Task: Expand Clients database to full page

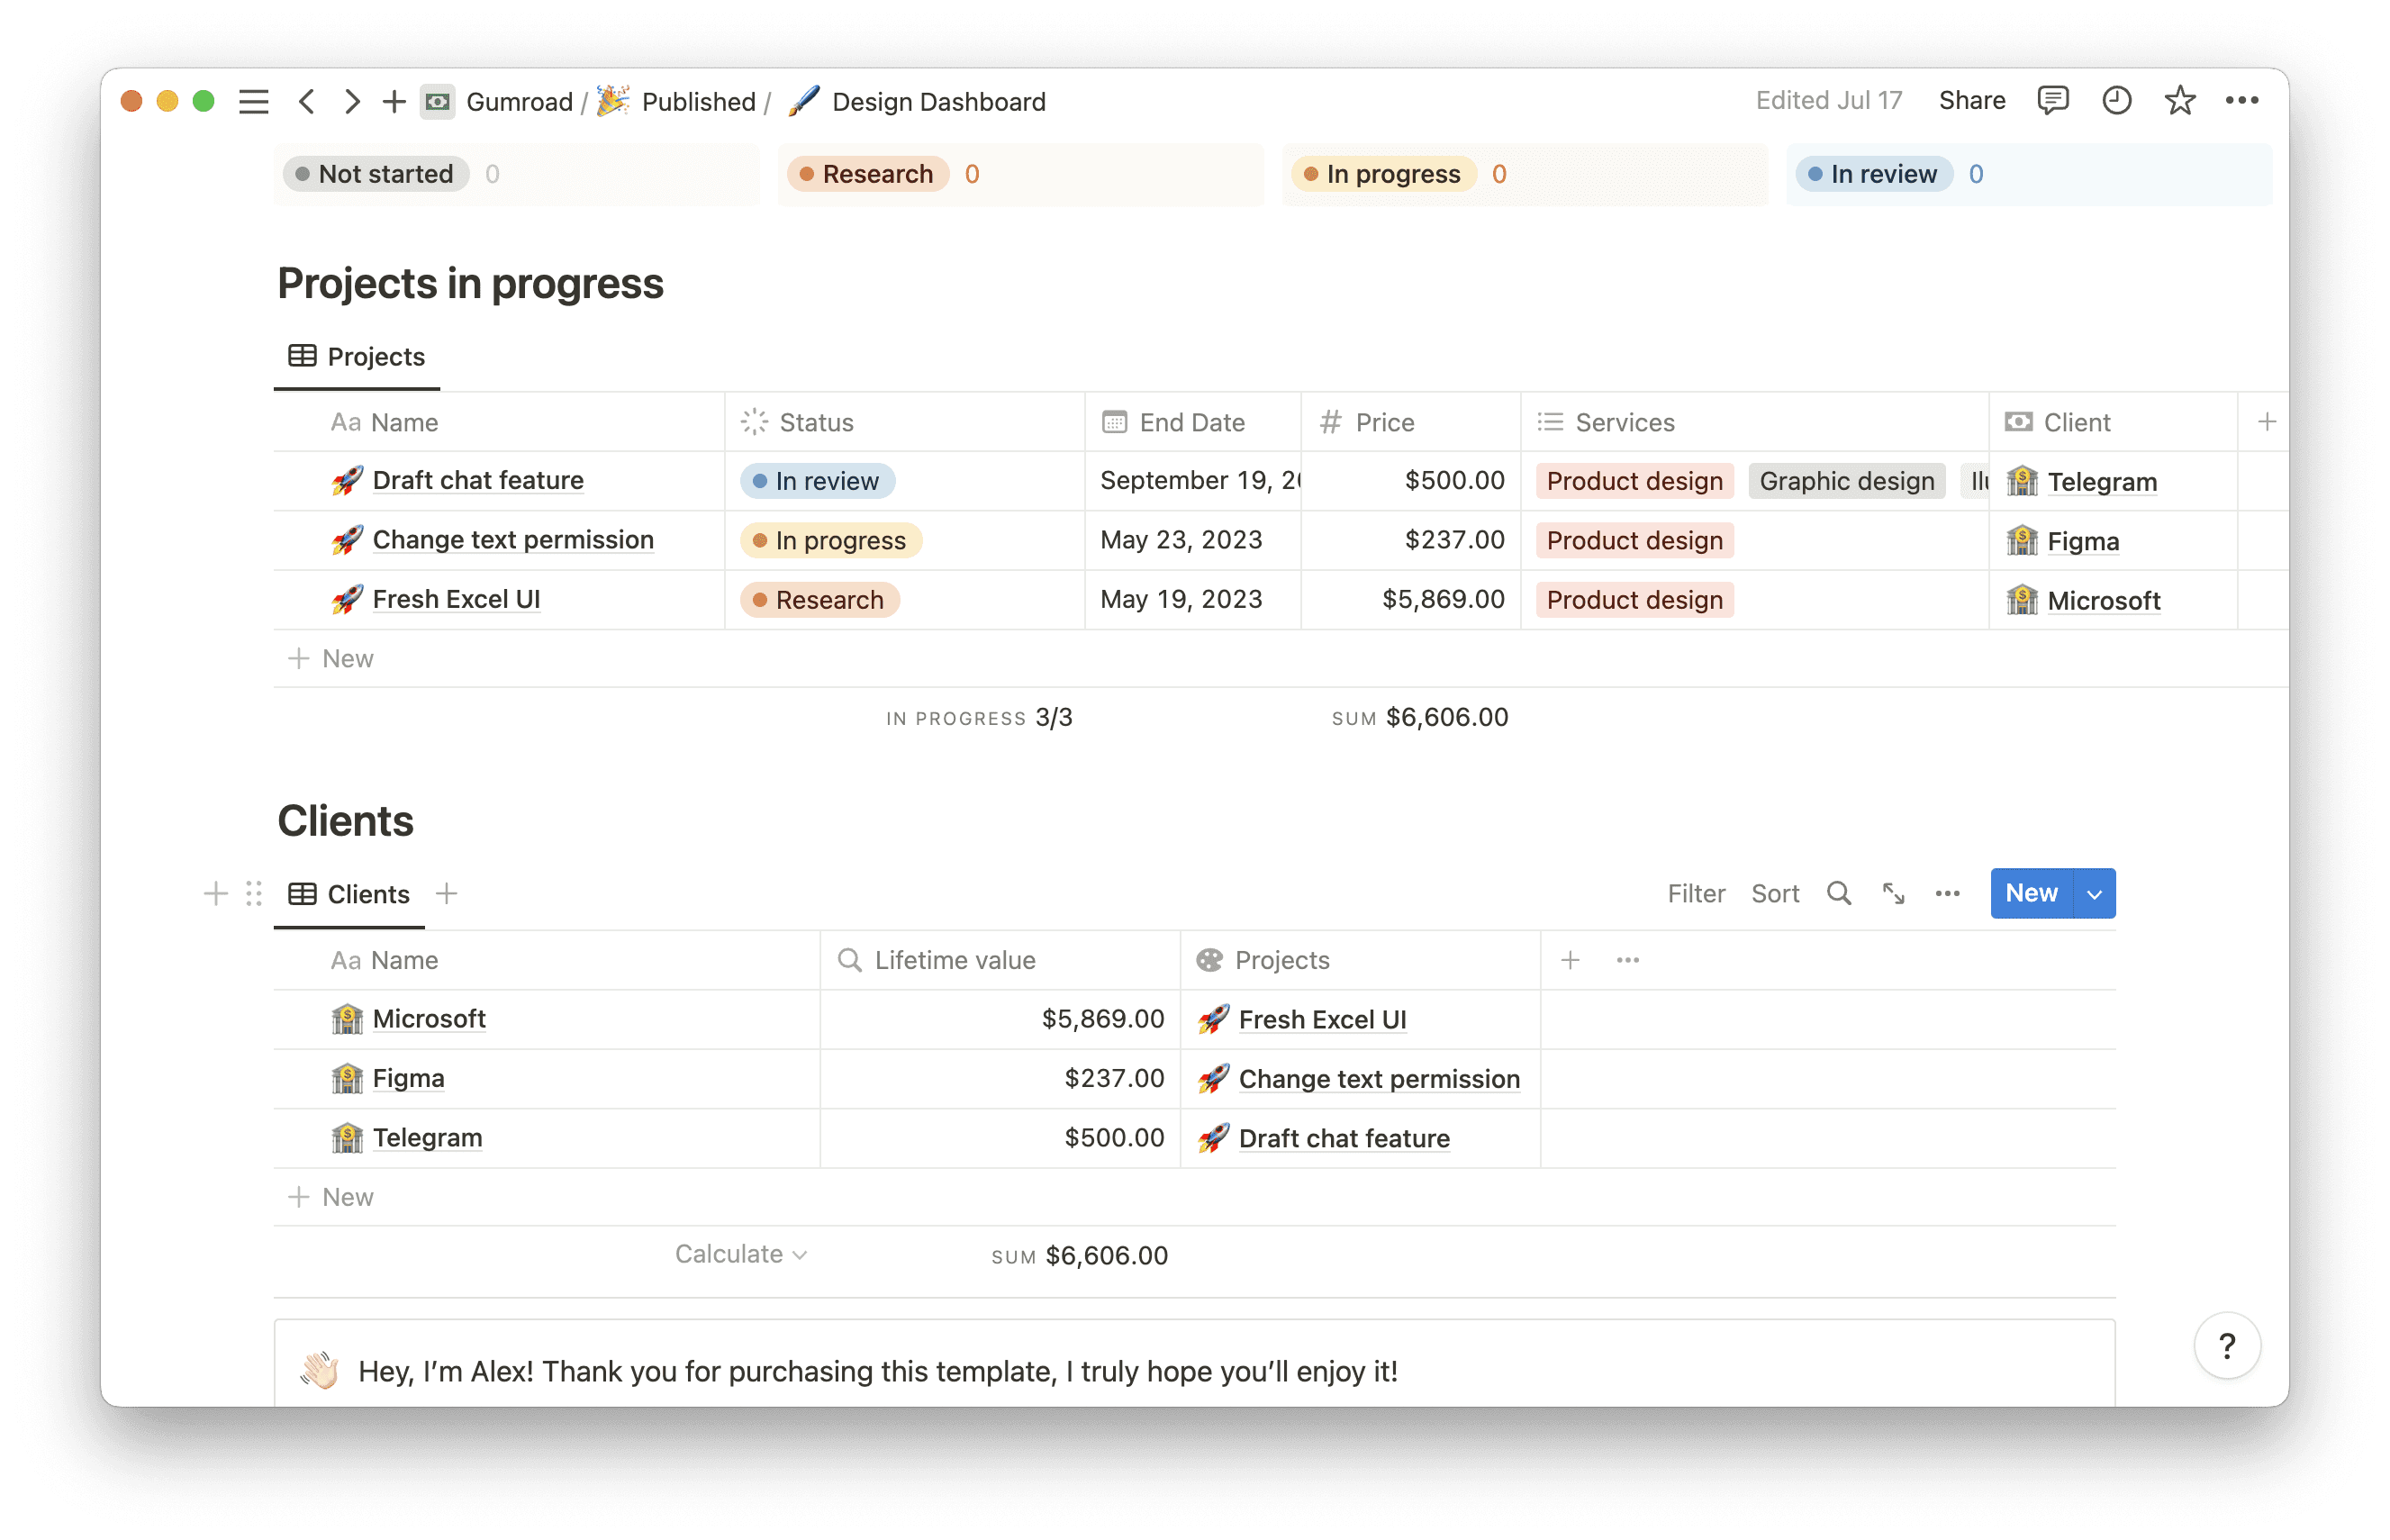Action: point(1893,893)
